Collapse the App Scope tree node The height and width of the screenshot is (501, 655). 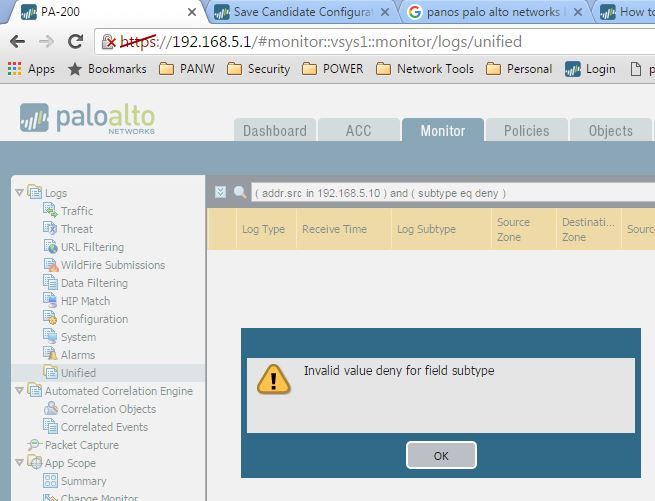point(19,462)
